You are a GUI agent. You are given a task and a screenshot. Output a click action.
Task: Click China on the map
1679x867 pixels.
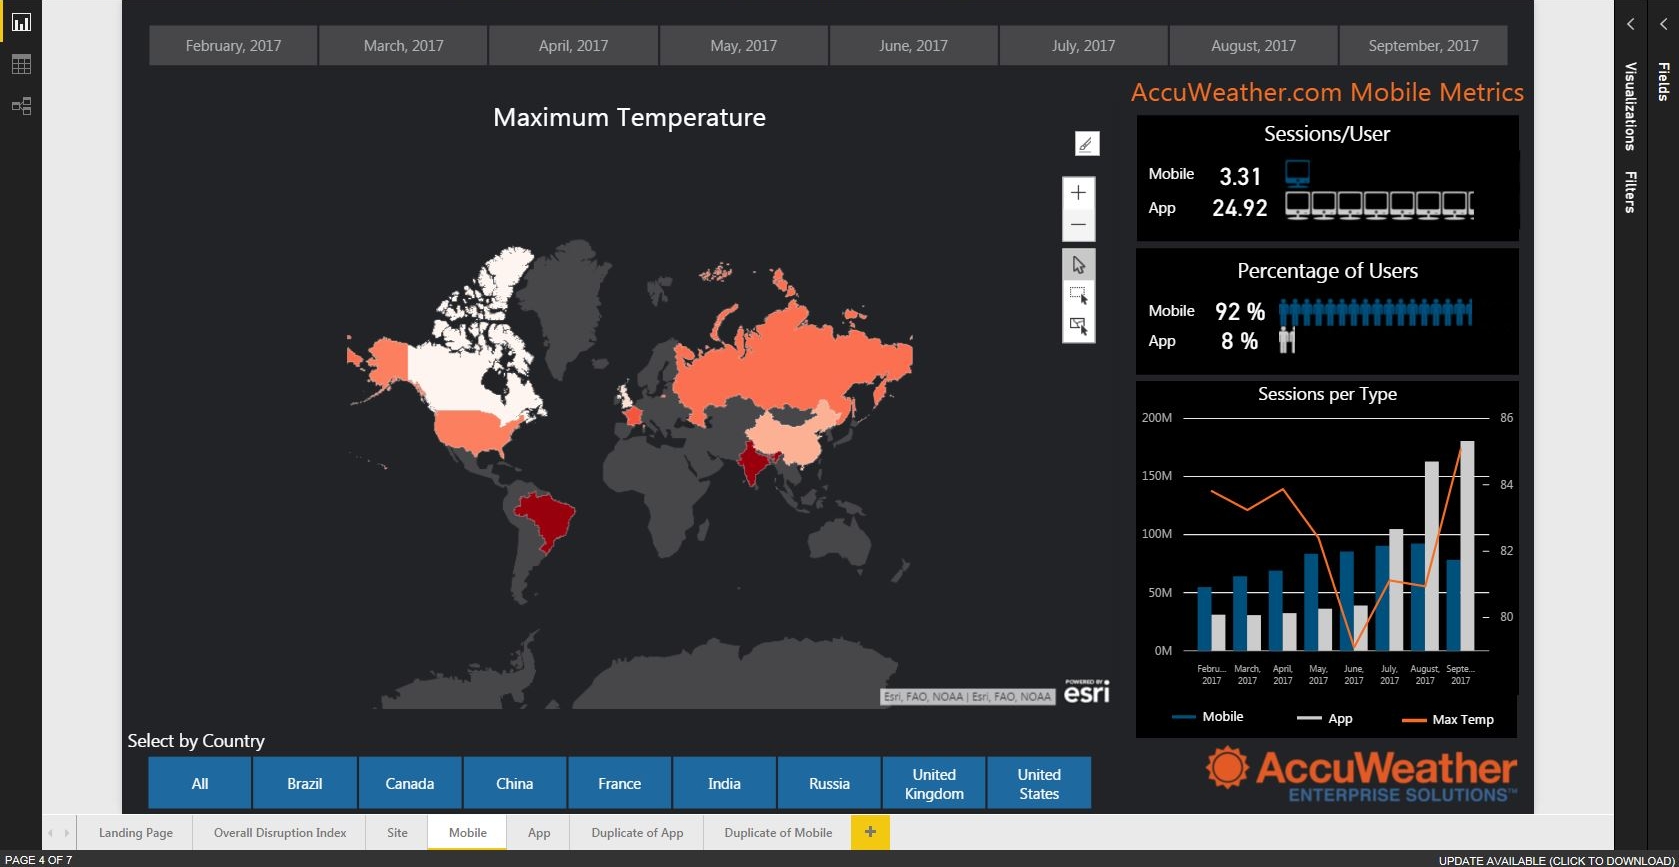[790, 435]
